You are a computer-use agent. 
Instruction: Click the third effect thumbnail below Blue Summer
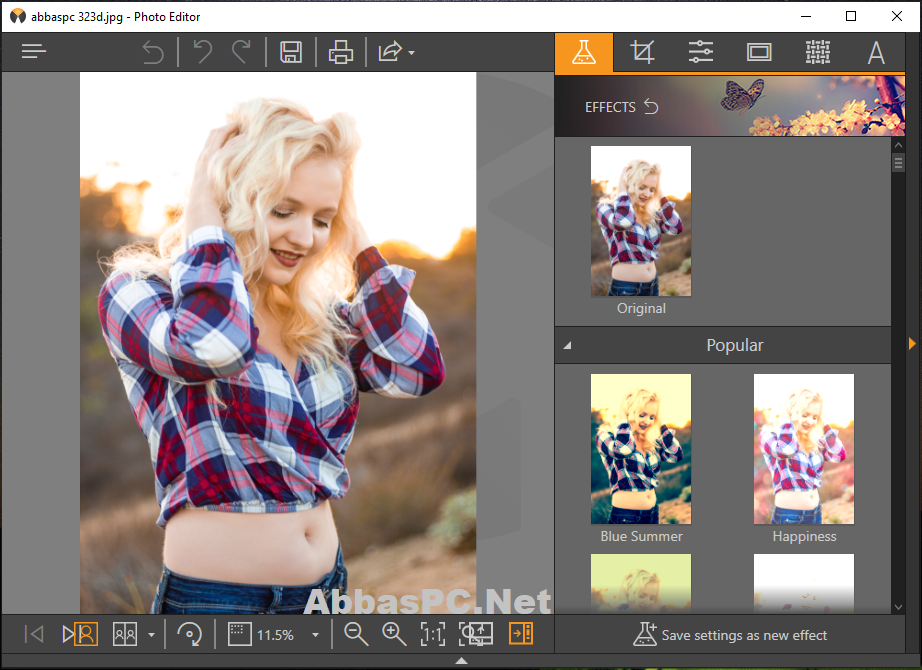641,582
